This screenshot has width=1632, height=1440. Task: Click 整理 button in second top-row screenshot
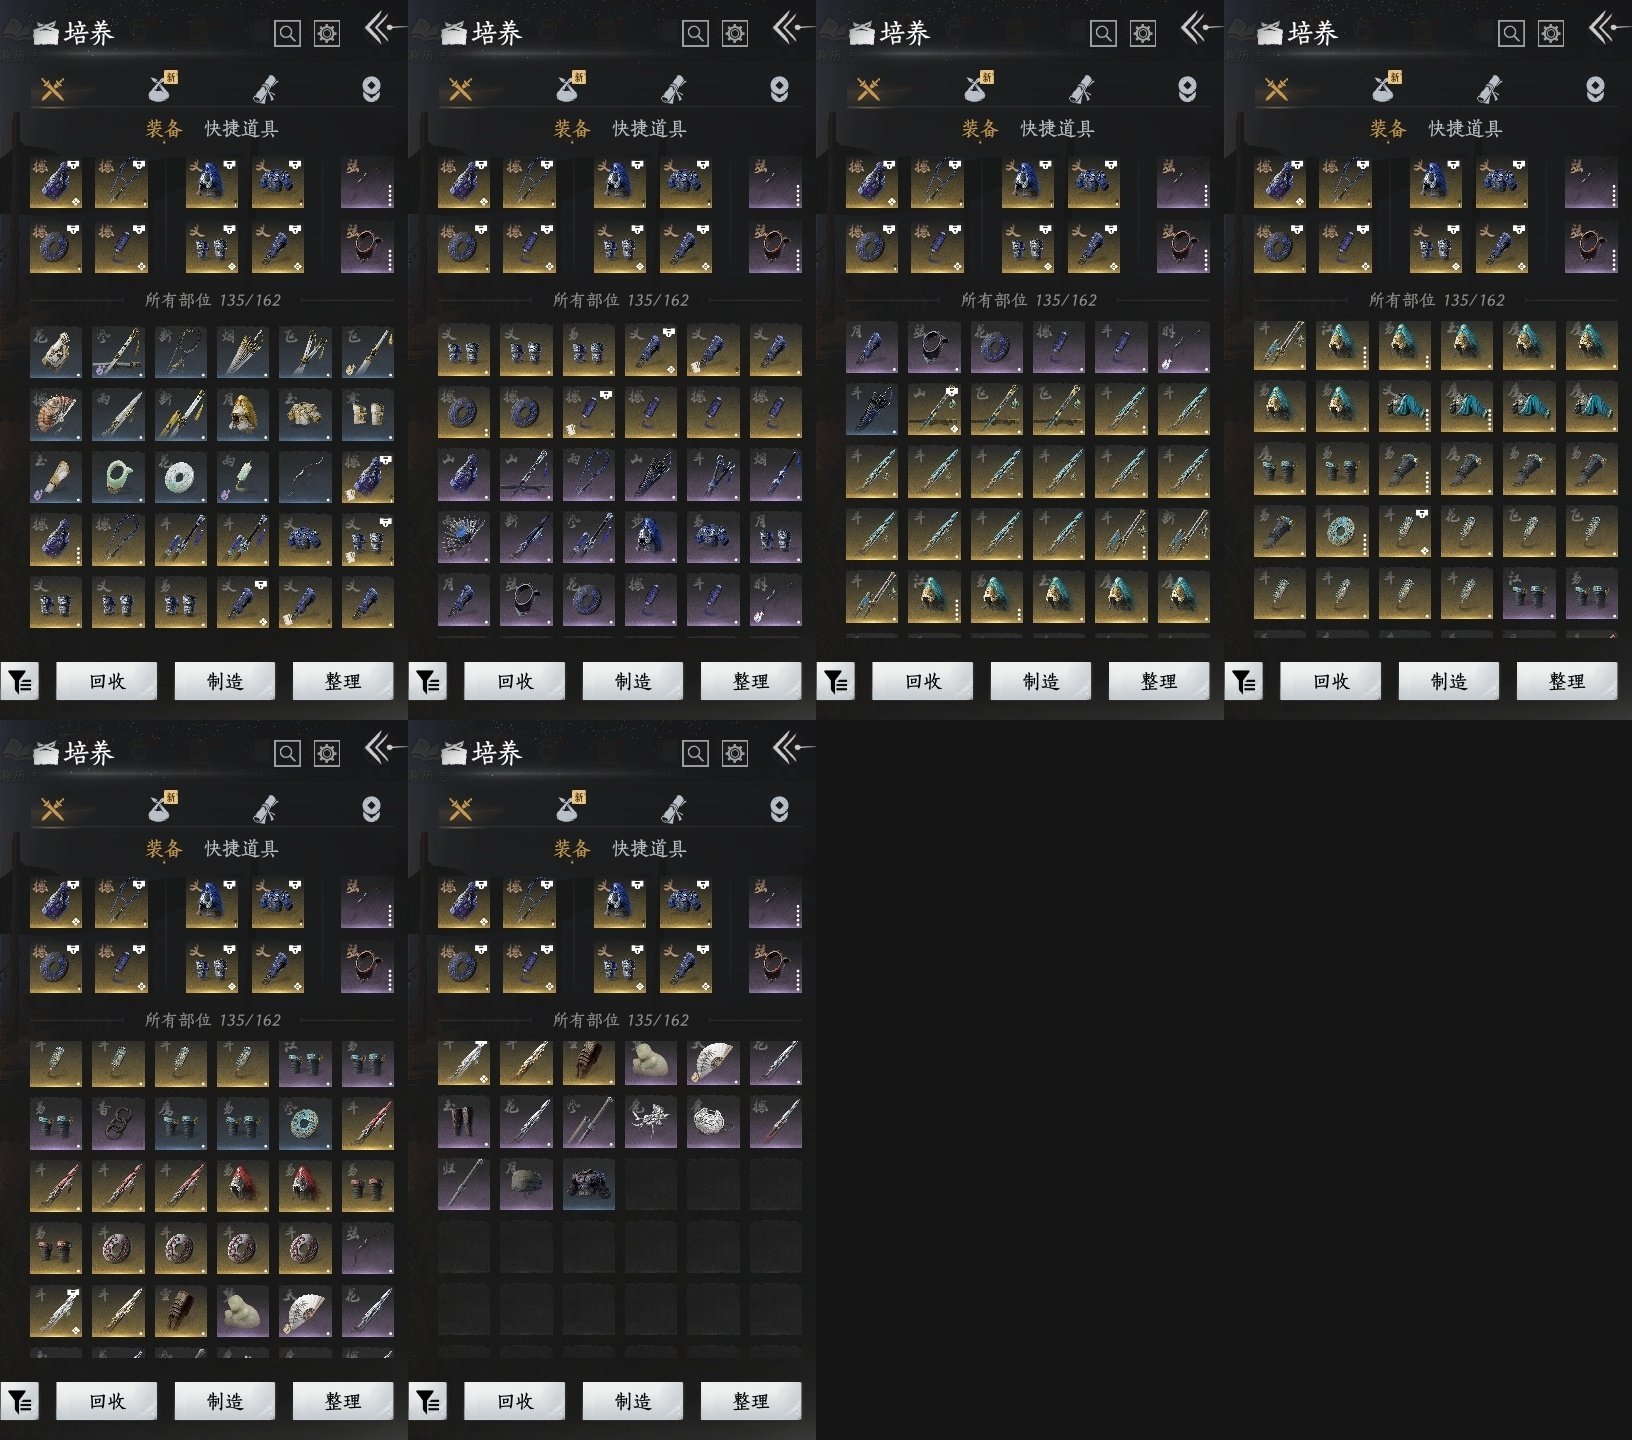point(751,681)
